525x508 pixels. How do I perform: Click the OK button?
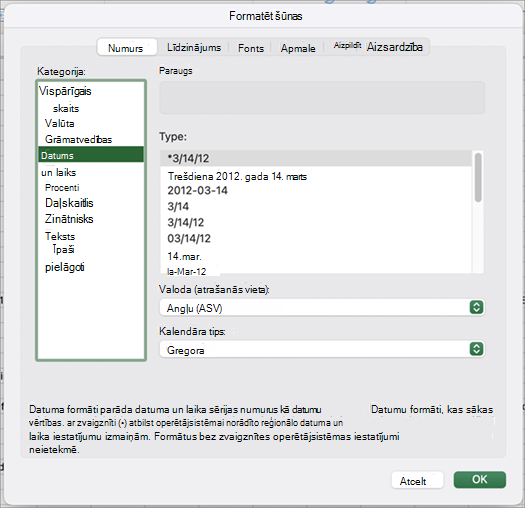[x=479, y=480]
